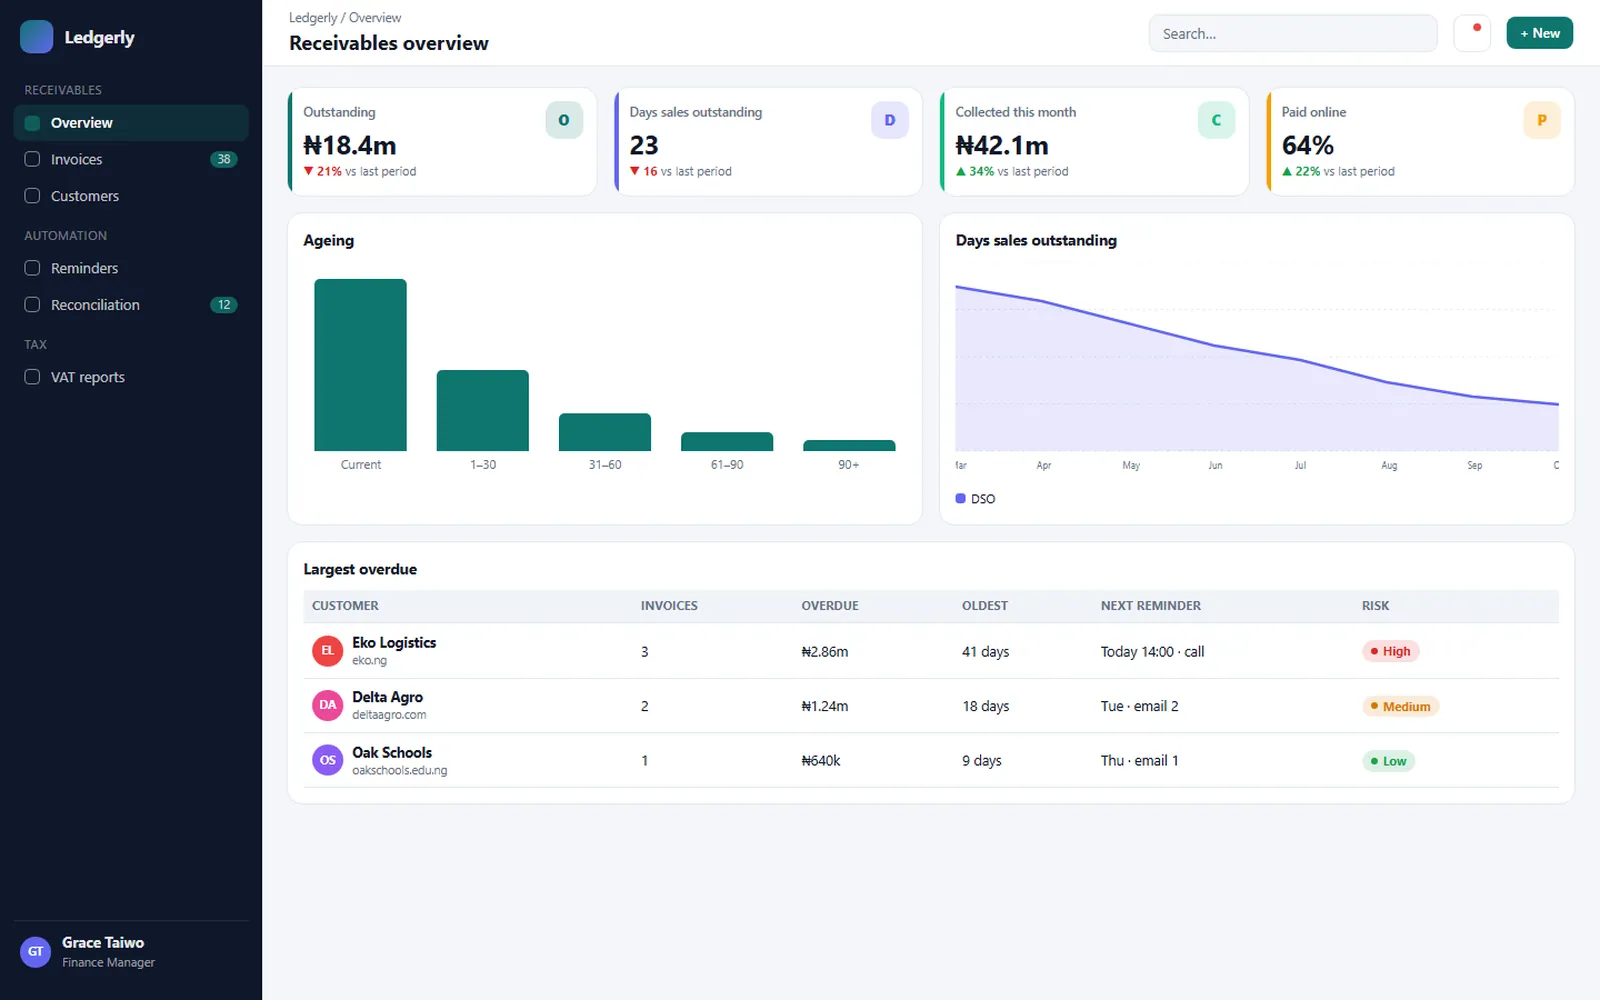Click the Medium risk badge

coord(1401,706)
